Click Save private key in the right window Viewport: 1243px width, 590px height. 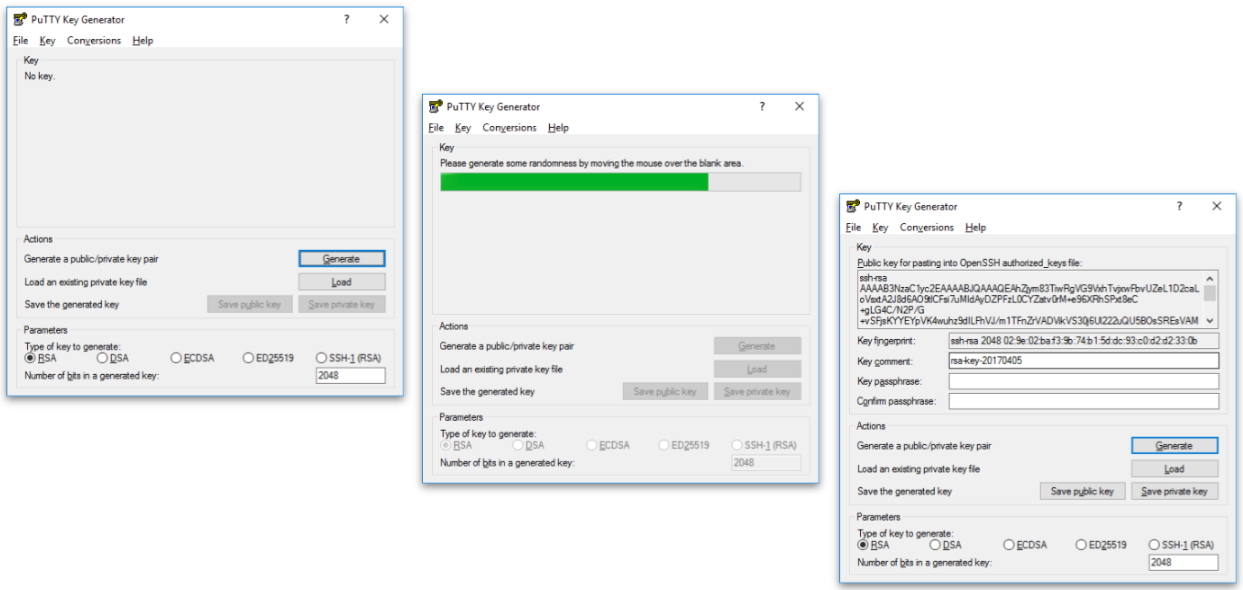pyautogui.click(x=1174, y=490)
